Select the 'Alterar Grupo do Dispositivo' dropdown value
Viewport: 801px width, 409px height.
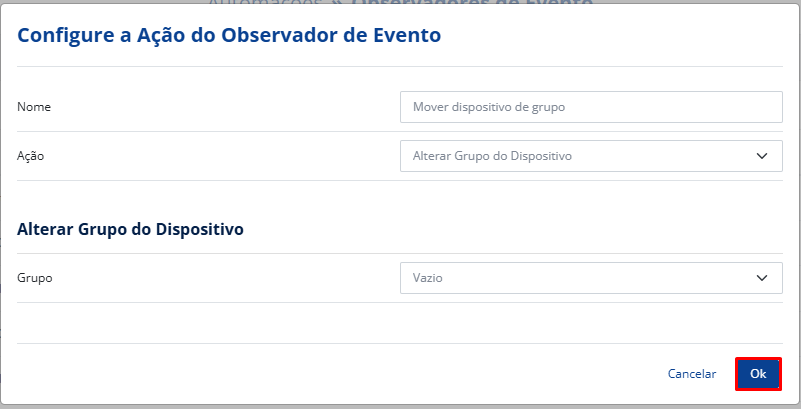(492, 156)
